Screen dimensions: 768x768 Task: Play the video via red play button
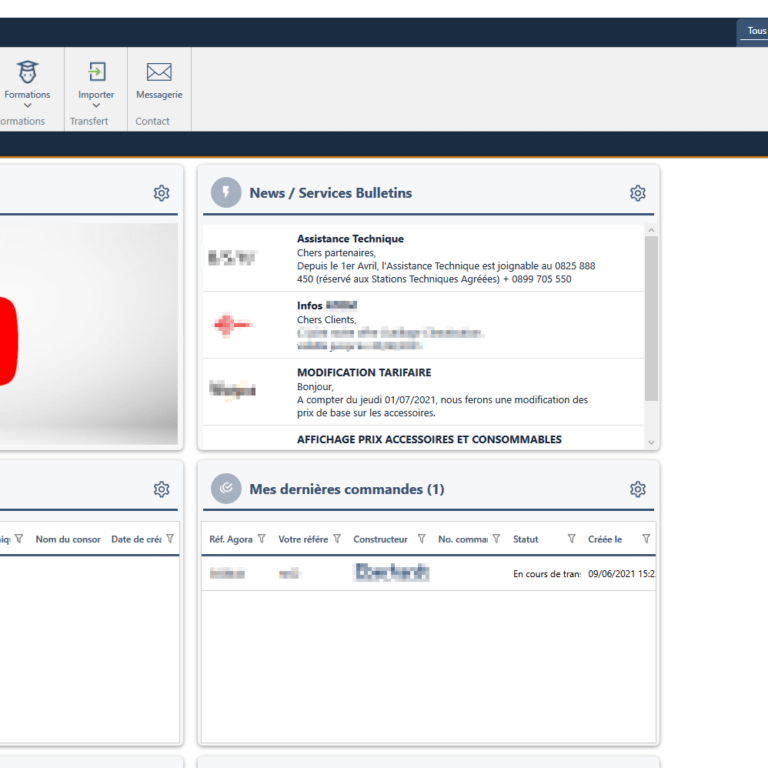(8, 340)
